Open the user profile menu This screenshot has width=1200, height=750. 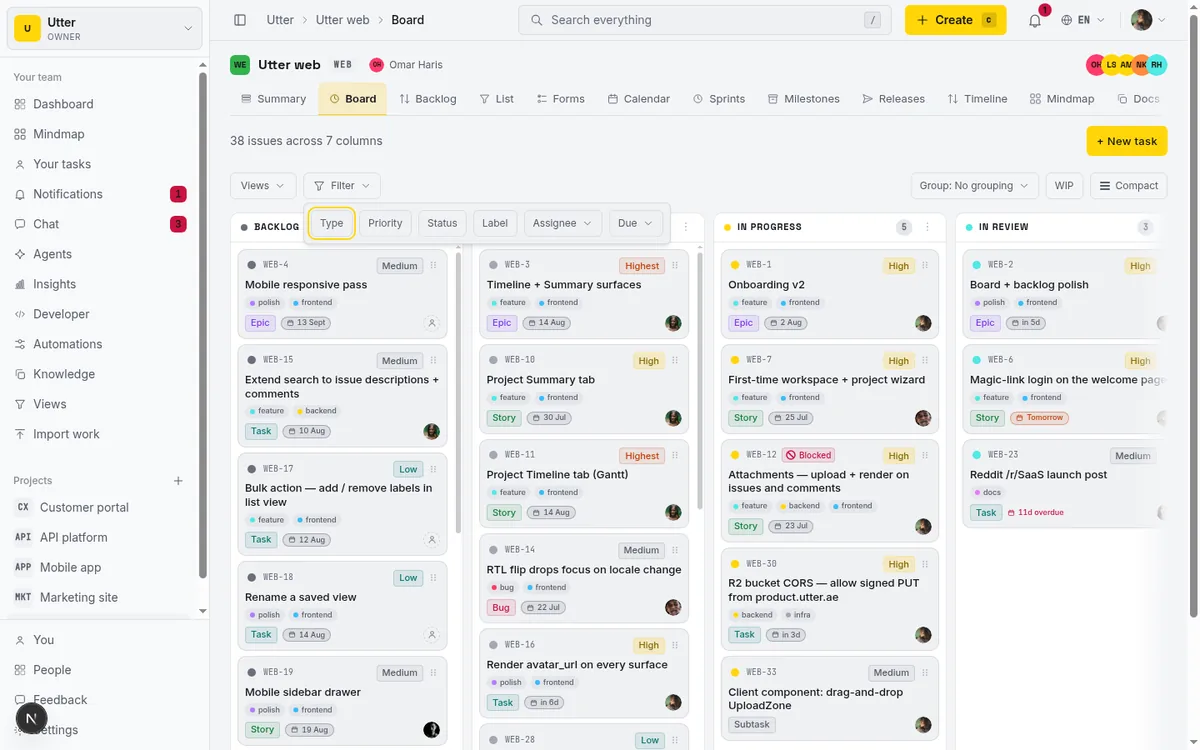(x=1148, y=20)
